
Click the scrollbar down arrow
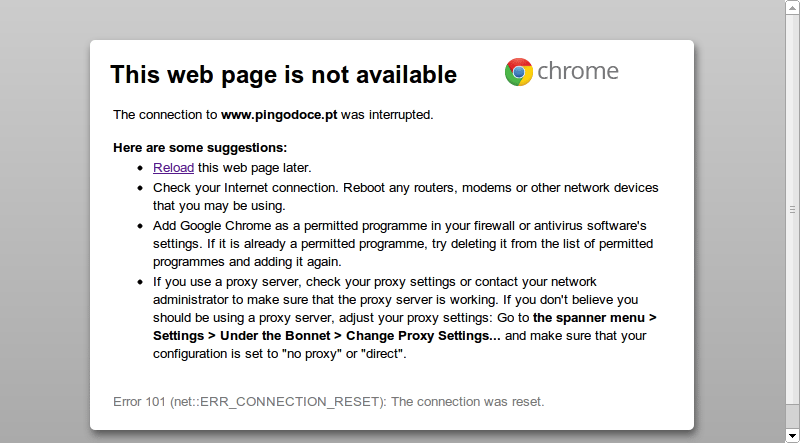[x=792, y=436]
